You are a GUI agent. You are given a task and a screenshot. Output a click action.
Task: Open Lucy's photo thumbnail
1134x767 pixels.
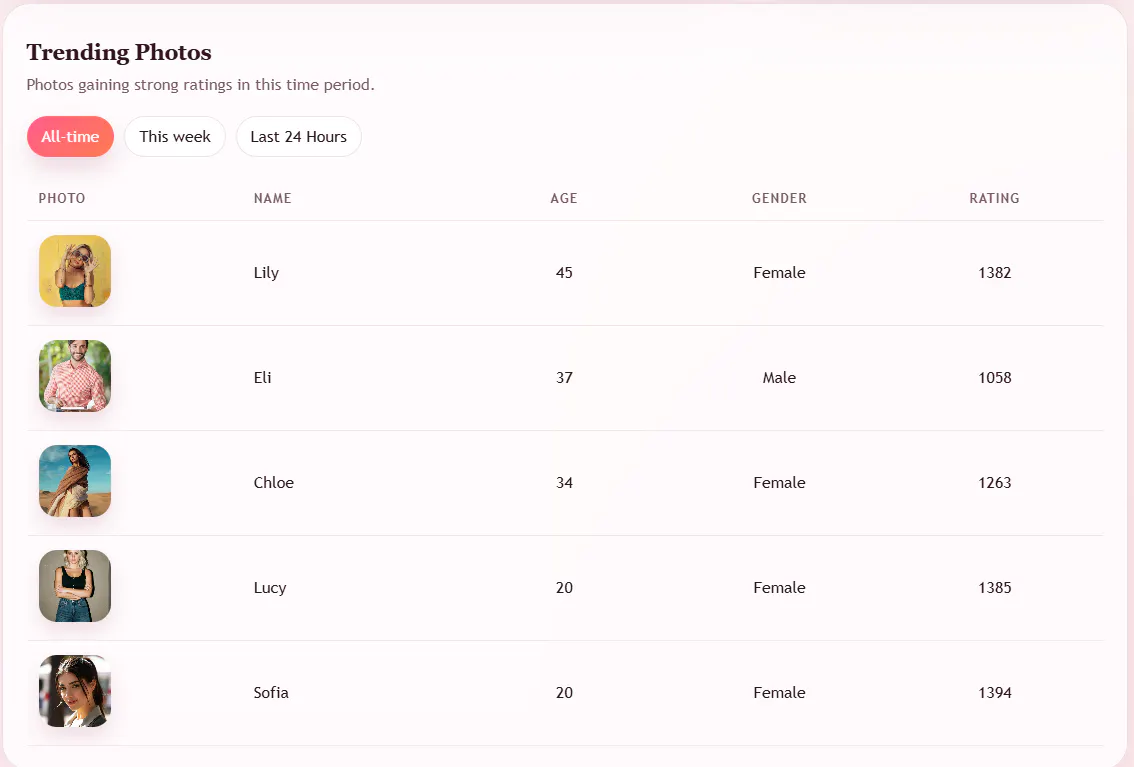[x=75, y=586]
